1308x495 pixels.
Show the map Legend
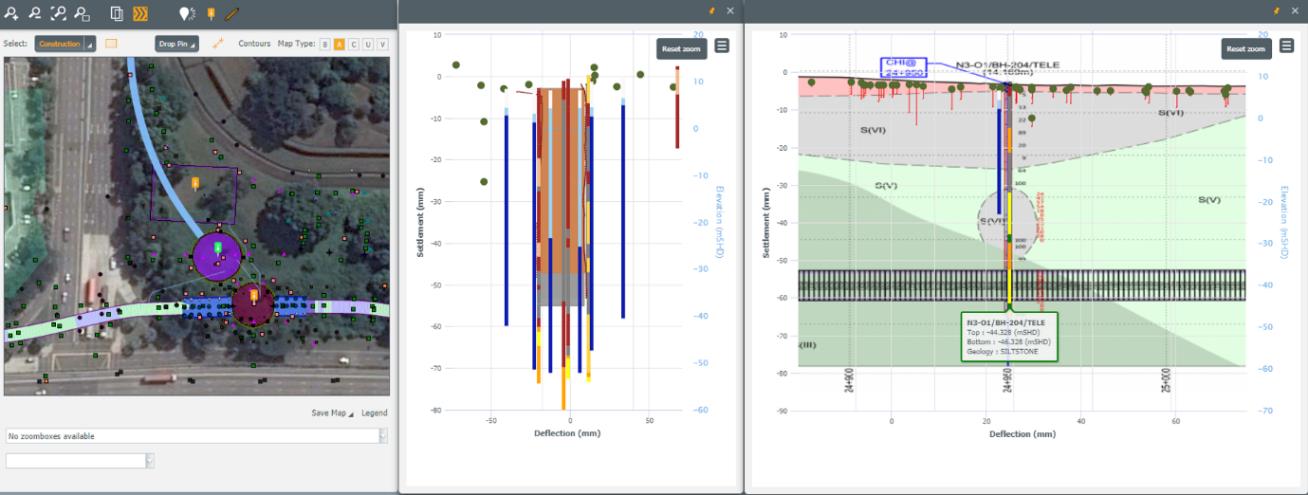pyautogui.click(x=374, y=413)
